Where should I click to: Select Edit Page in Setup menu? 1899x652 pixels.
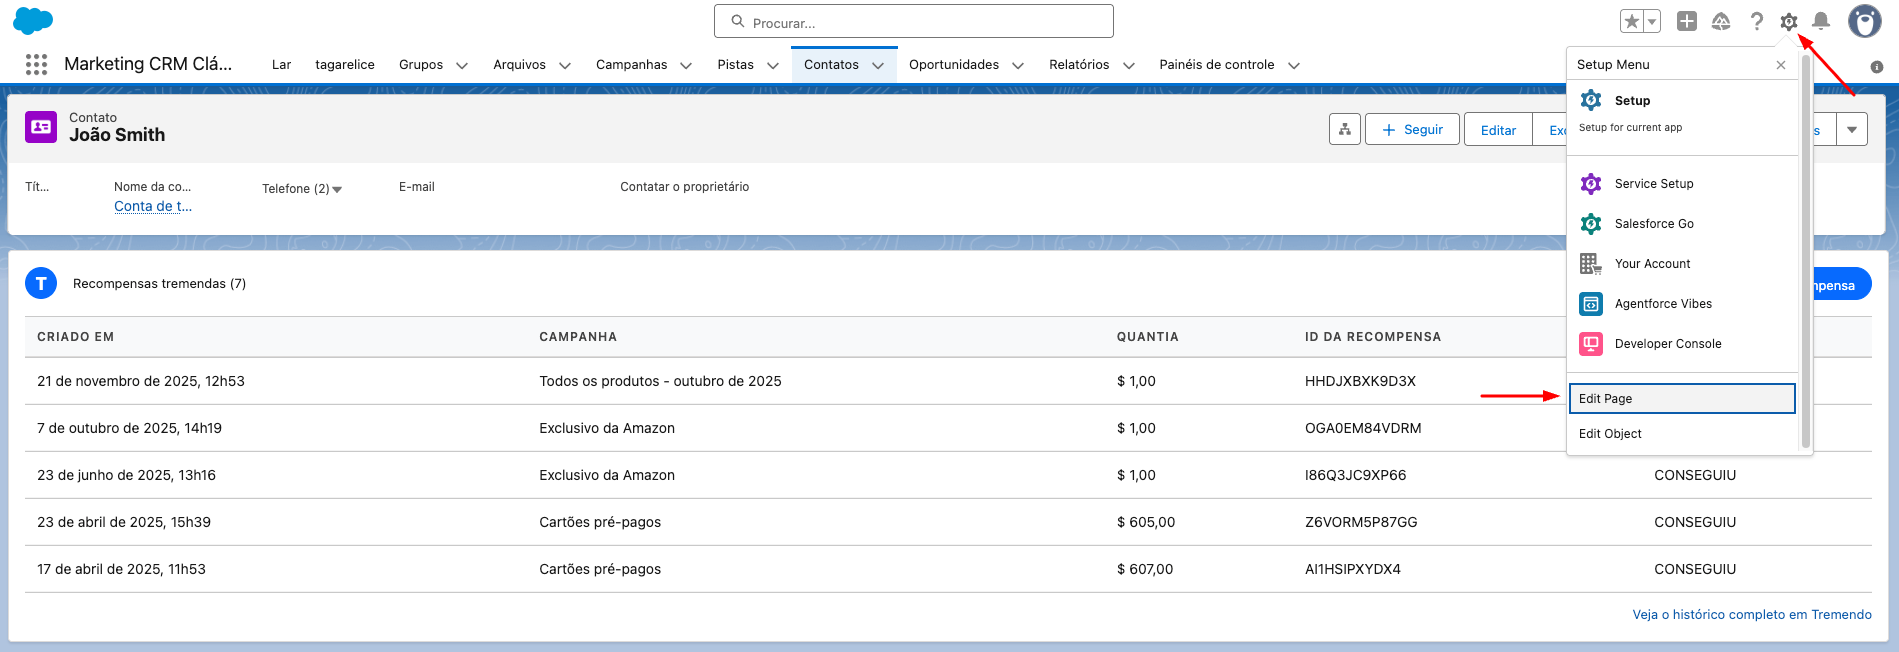pyautogui.click(x=1681, y=399)
